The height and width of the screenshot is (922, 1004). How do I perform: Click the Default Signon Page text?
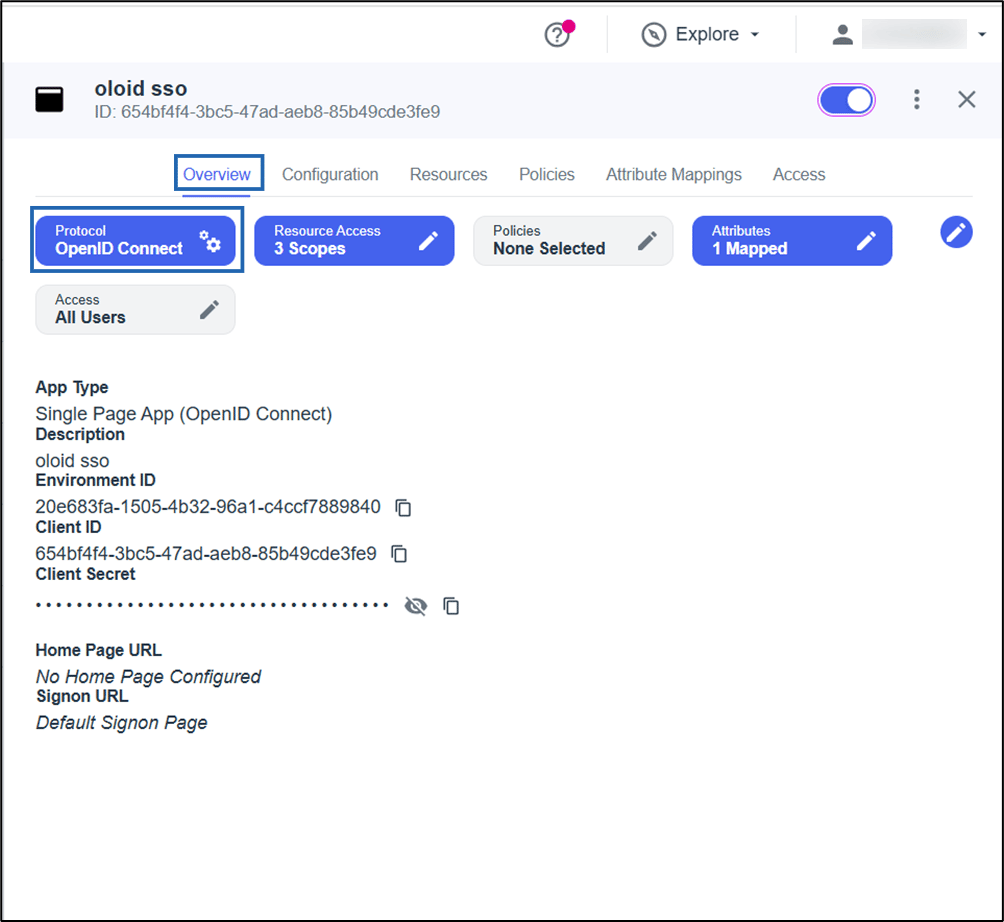(122, 723)
